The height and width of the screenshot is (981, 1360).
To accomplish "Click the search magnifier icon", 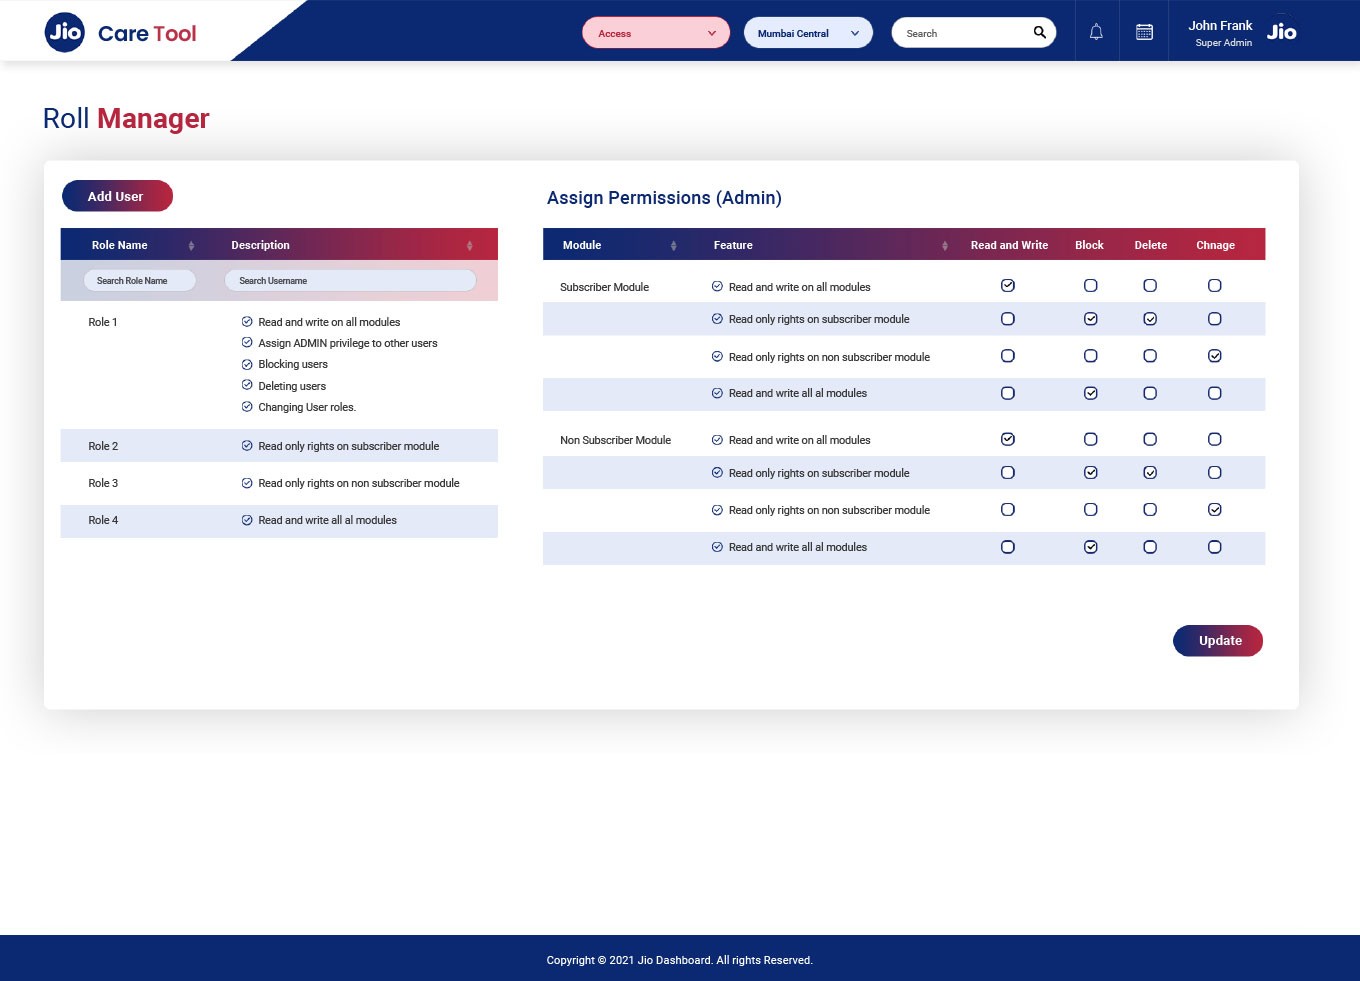I will pyautogui.click(x=1039, y=32).
